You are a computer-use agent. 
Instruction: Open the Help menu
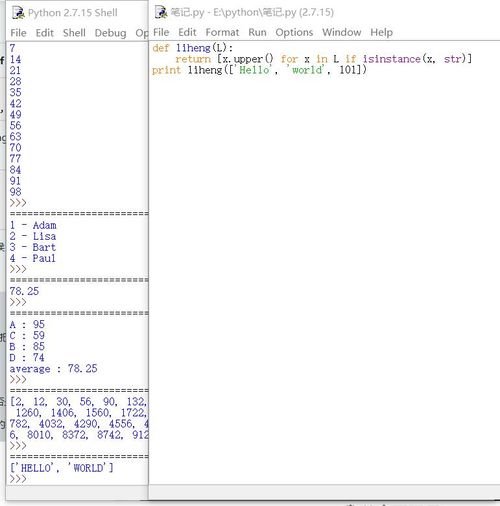381,32
